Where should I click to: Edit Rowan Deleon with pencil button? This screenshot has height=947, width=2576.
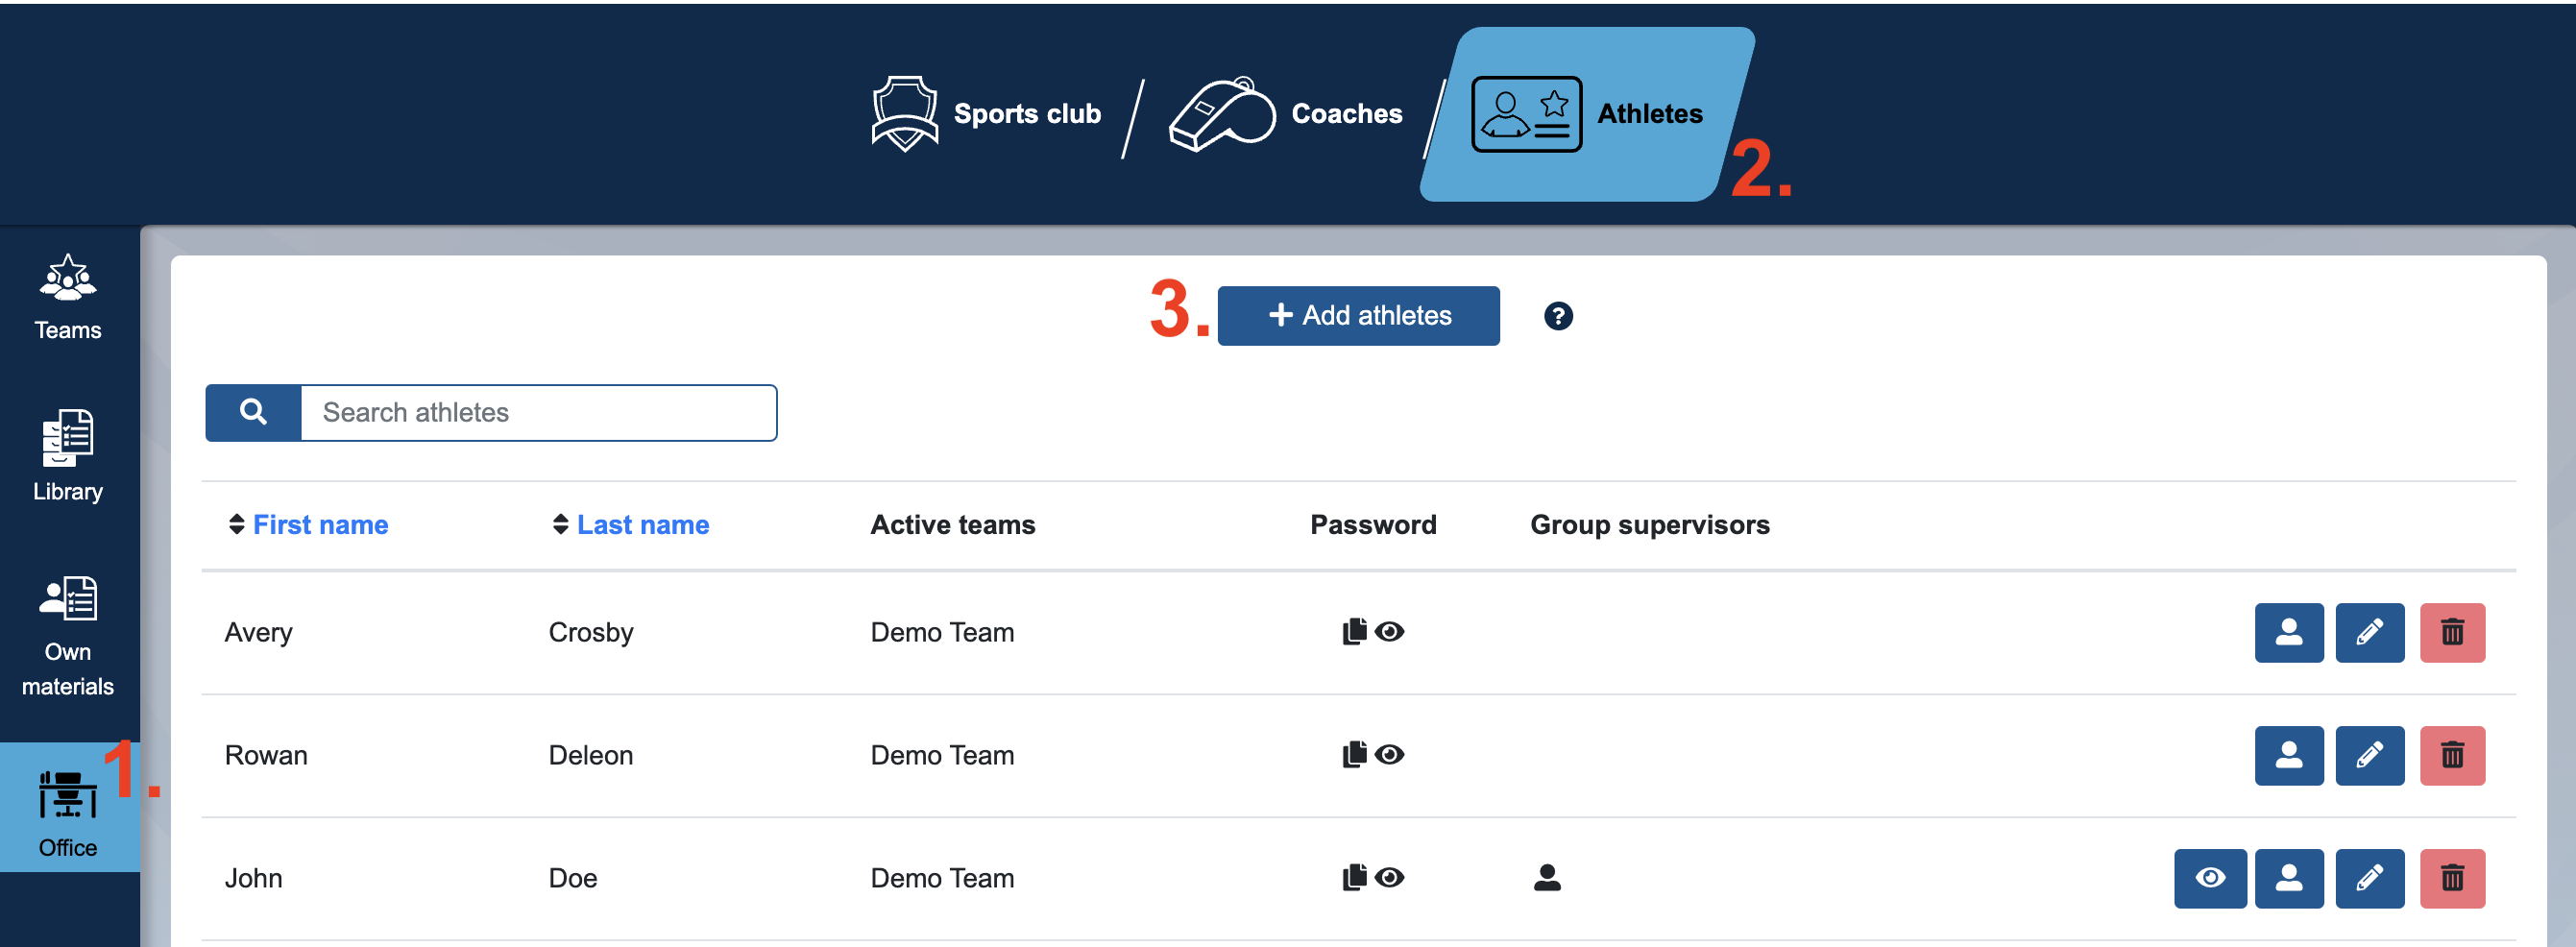2369,756
